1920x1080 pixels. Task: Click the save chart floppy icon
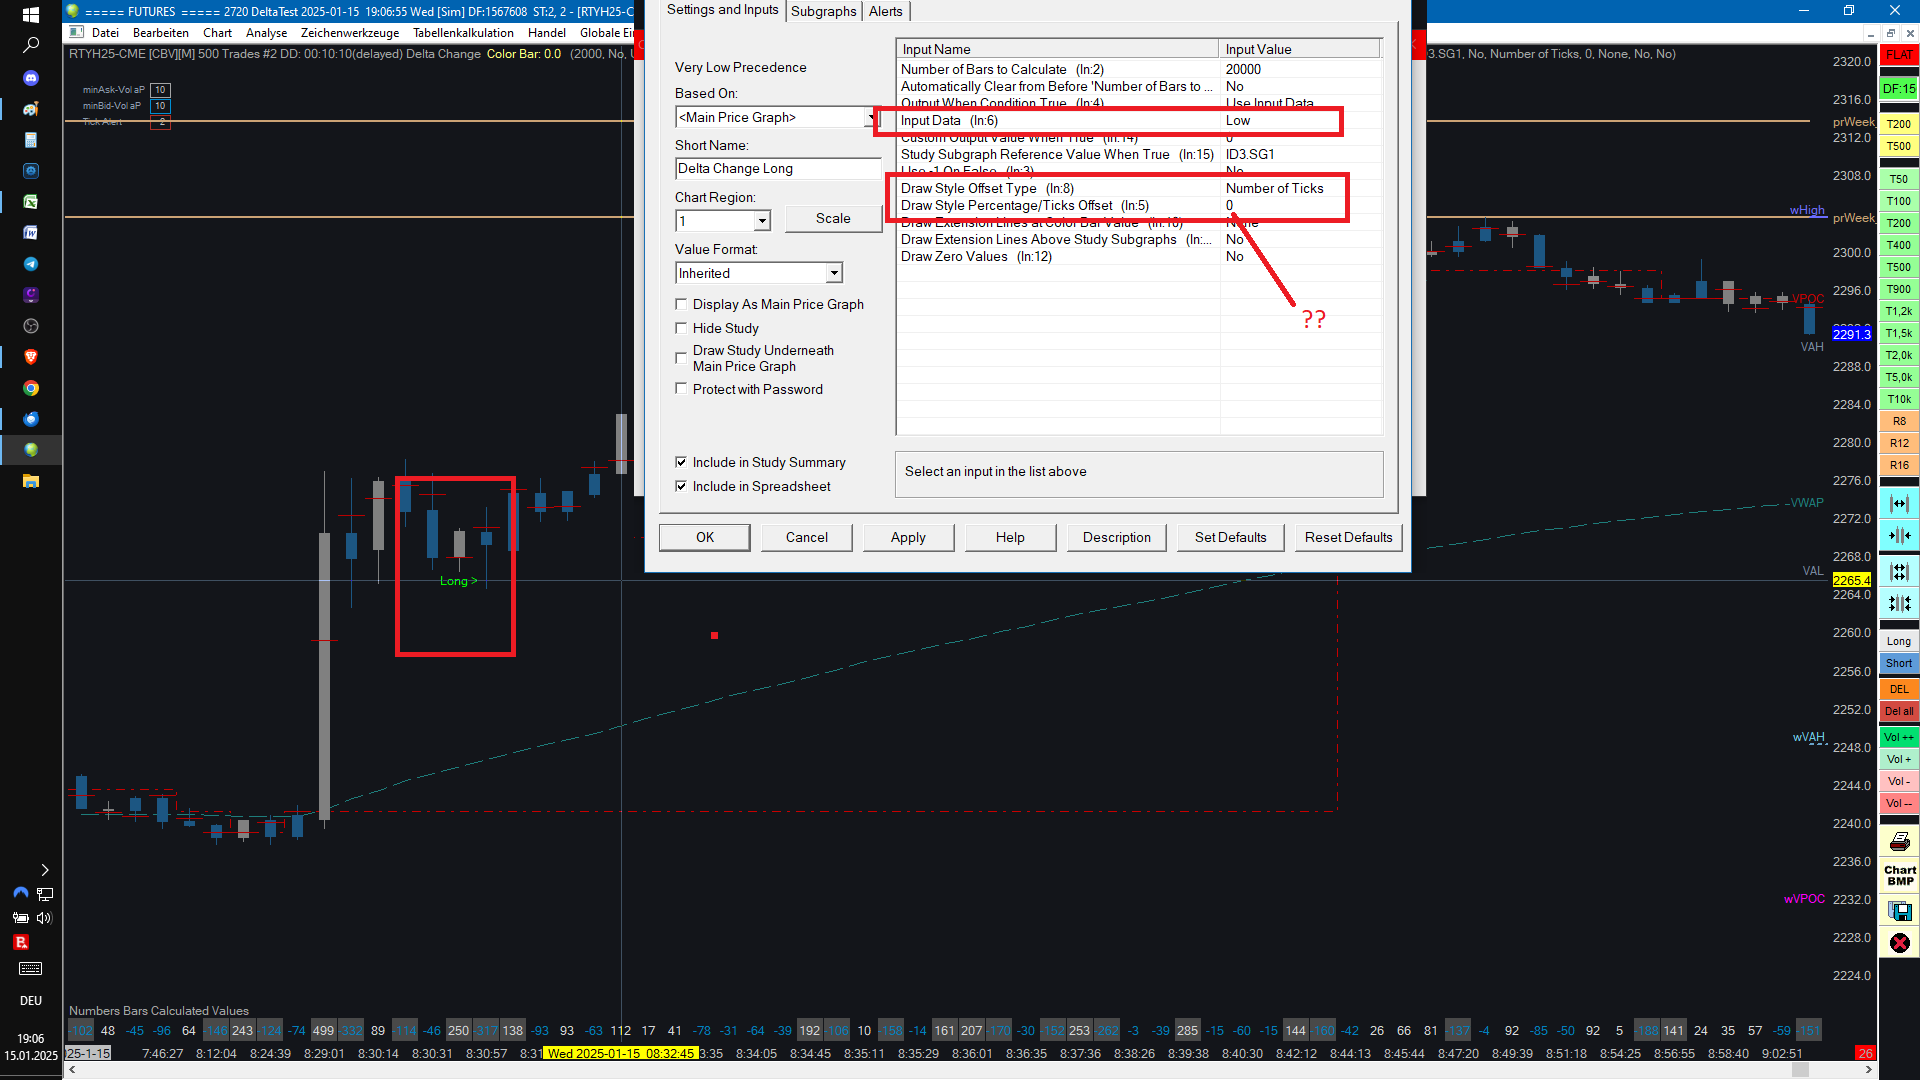(1899, 911)
